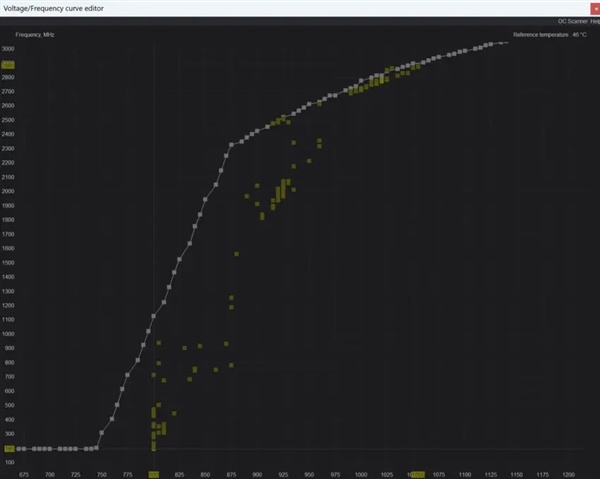The width and height of the screenshot is (600, 479).
Task: Open the OC Scanner
Action: tap(572, 21)
